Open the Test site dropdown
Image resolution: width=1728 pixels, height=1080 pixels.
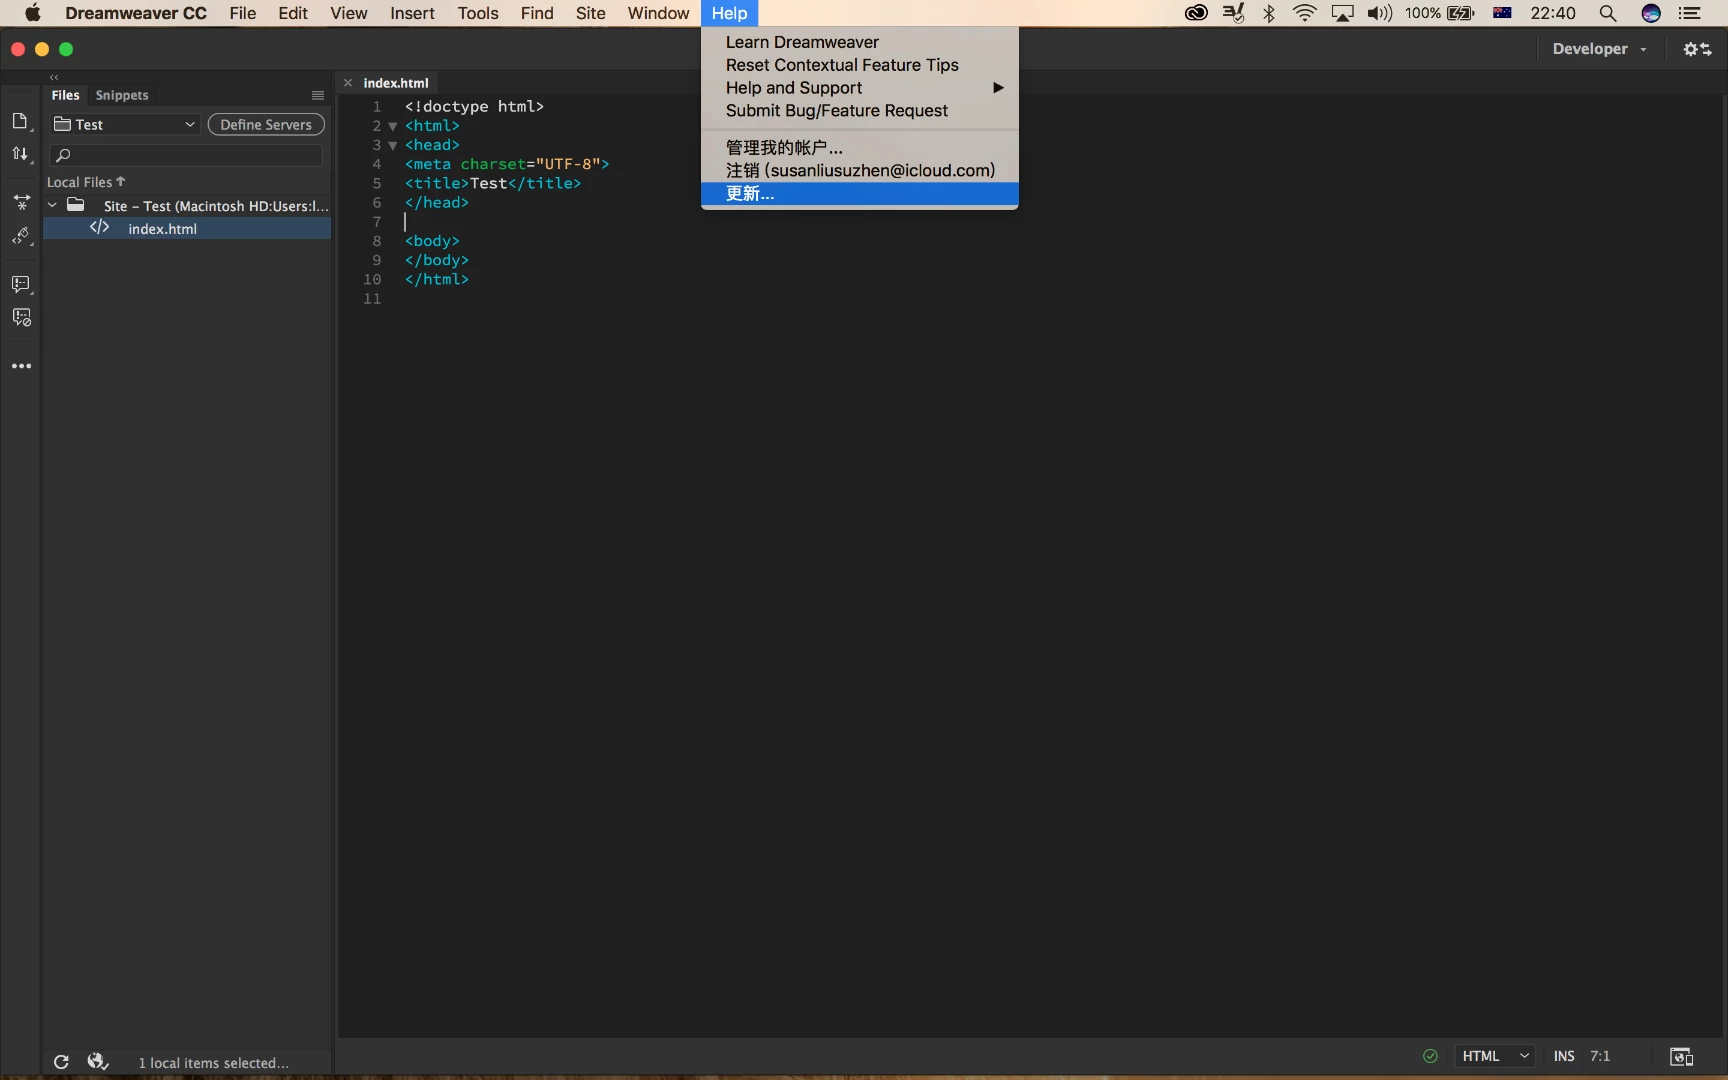click(125, 124)
